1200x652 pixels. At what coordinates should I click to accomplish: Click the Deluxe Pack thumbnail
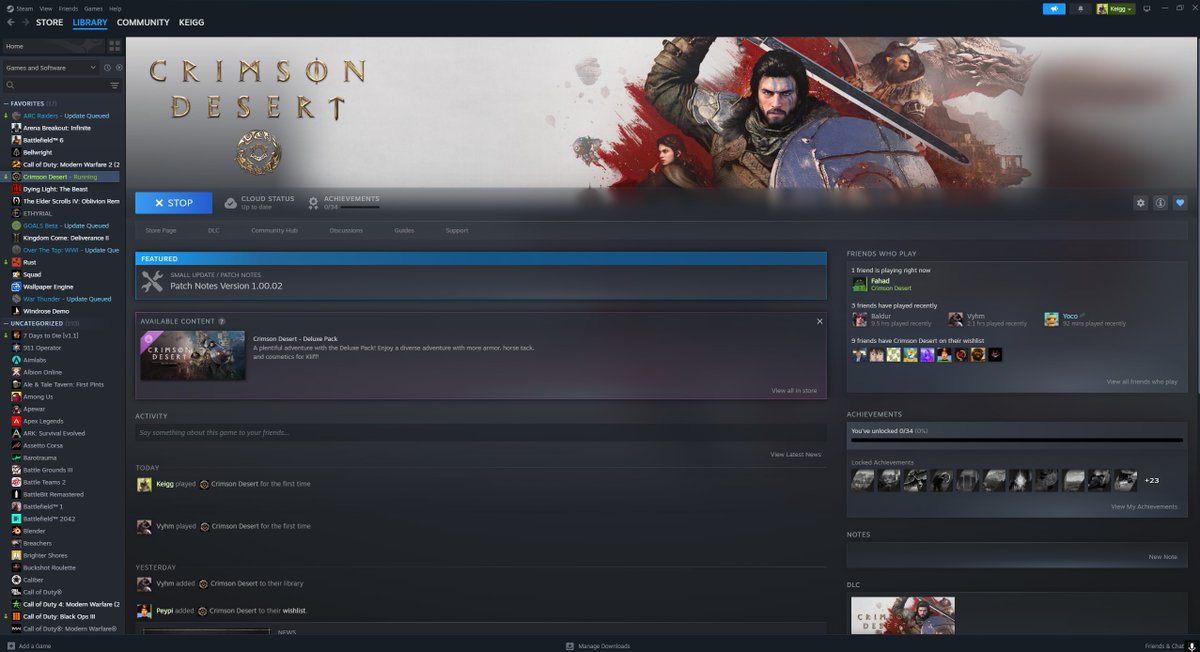pyautogui.click(x=192, y=356)
